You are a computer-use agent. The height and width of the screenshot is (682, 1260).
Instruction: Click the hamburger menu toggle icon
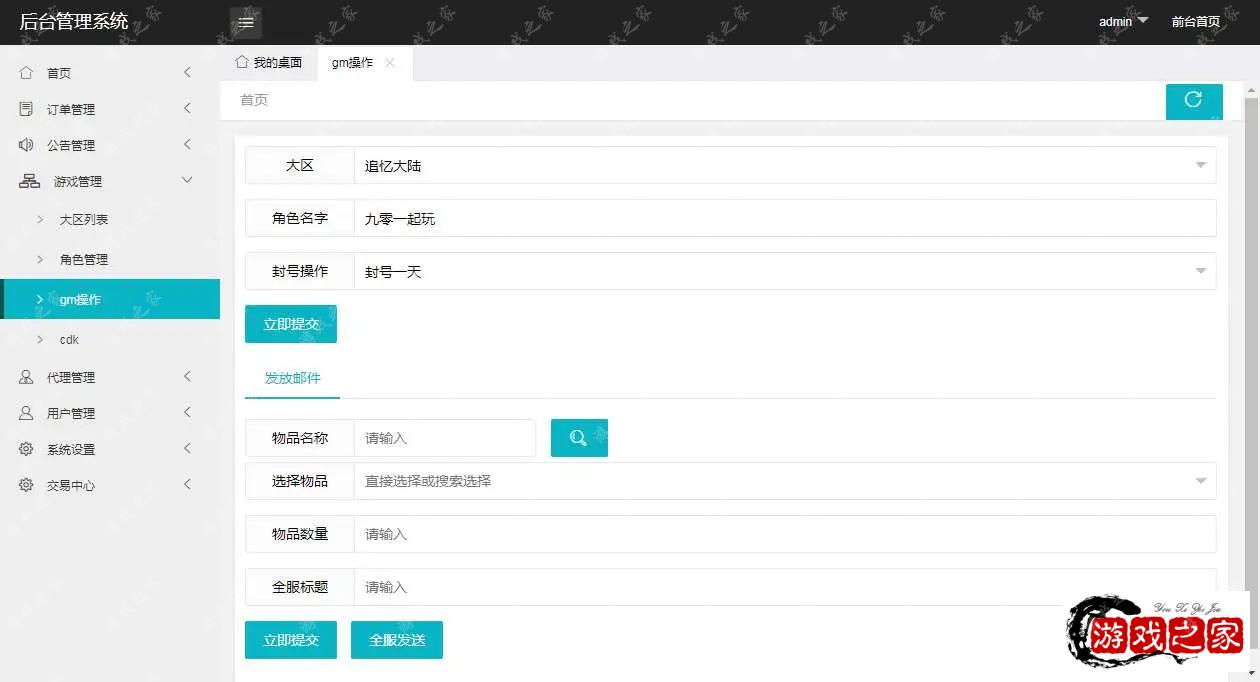click(x=246, y=22)
